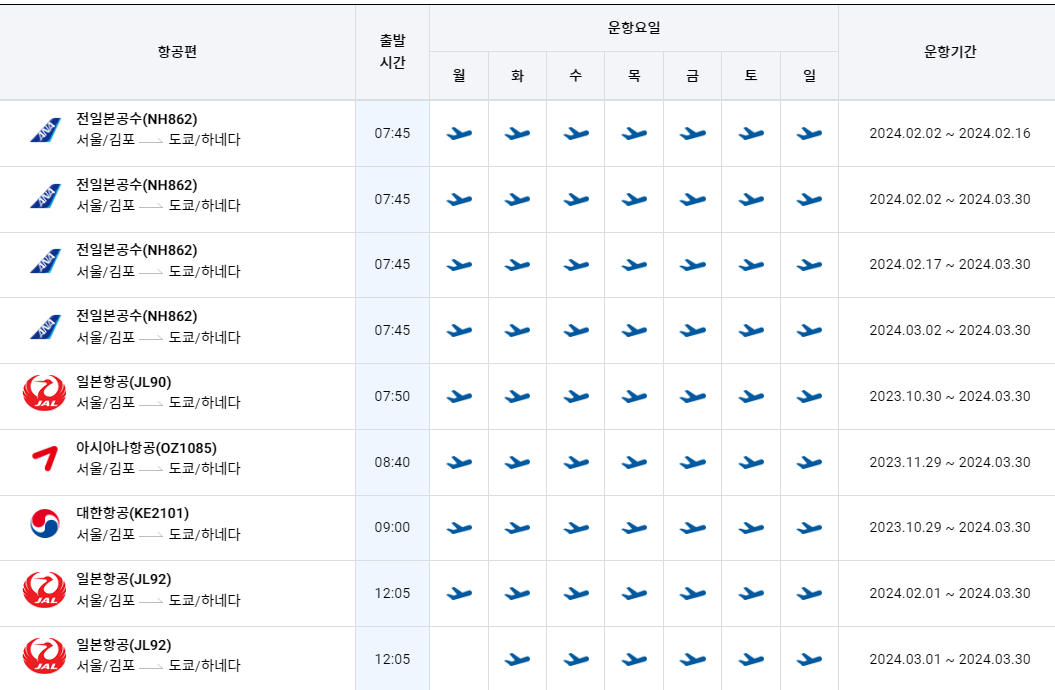
Task: Click the 항공편 column header
Action: coord(177,52)
